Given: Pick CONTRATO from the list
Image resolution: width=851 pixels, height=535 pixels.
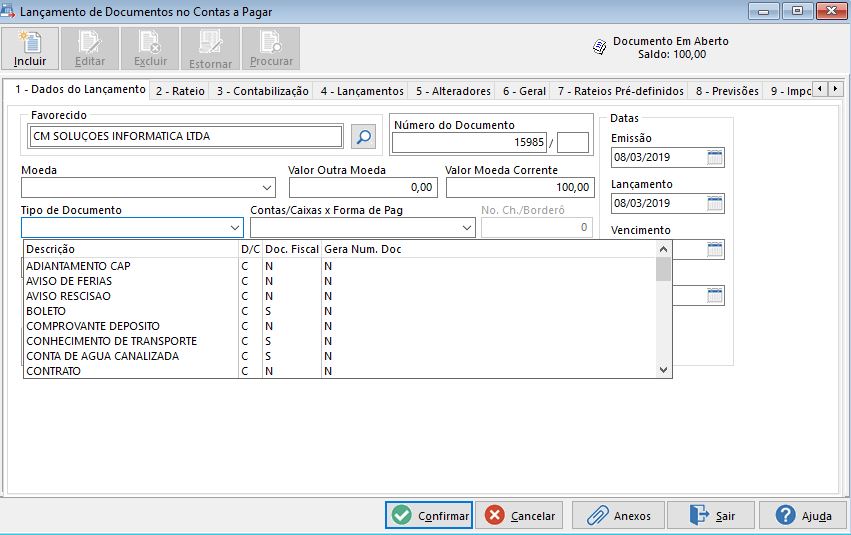Looking at the screenshot, I should coord(340,371).
